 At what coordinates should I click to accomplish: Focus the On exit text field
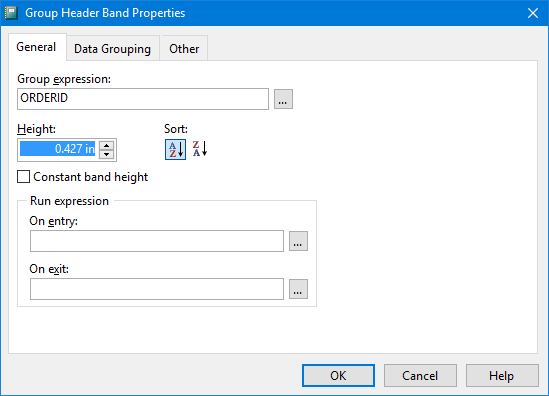[x=157, y=289]
